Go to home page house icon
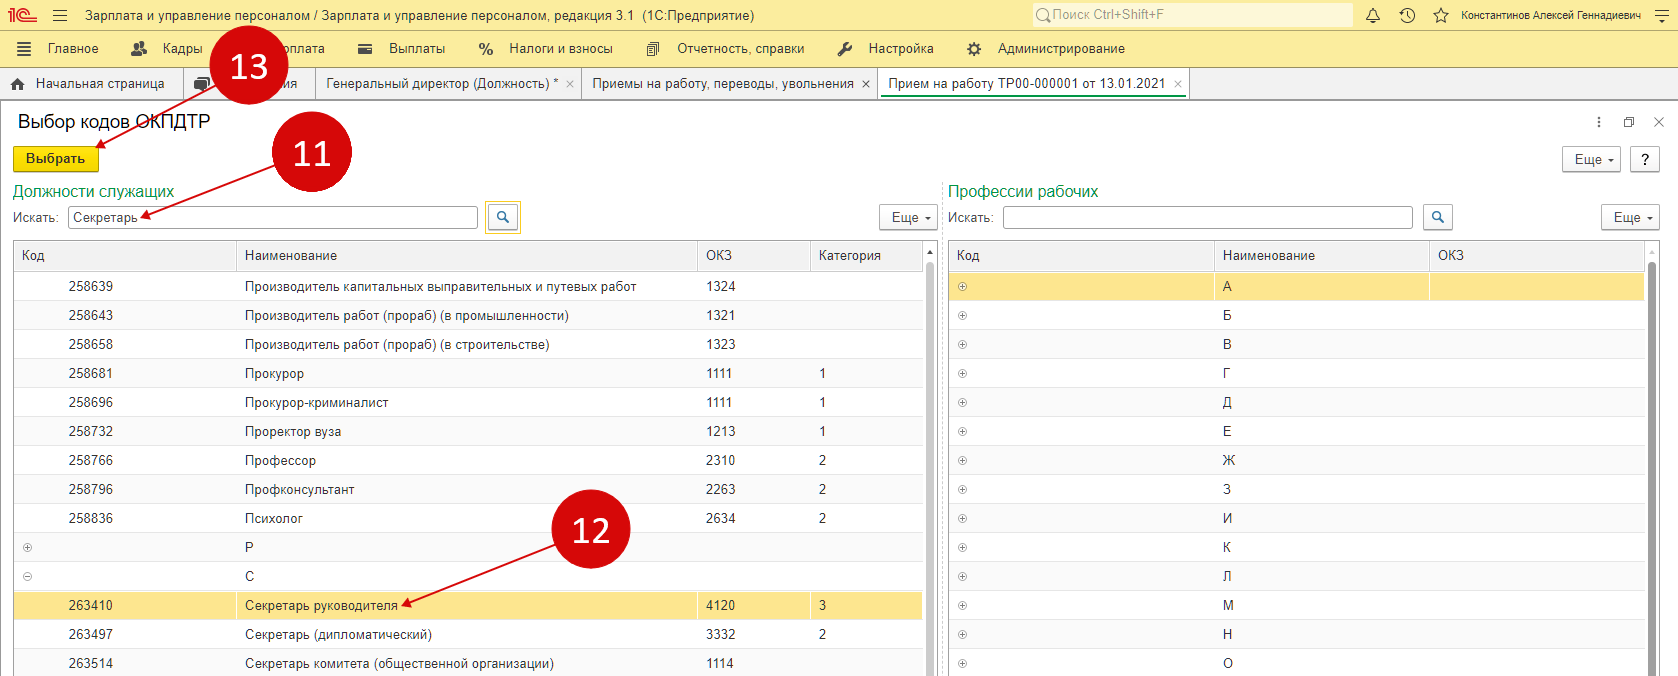The height and width of the screenshot is (676, 1678). (17, 84)
